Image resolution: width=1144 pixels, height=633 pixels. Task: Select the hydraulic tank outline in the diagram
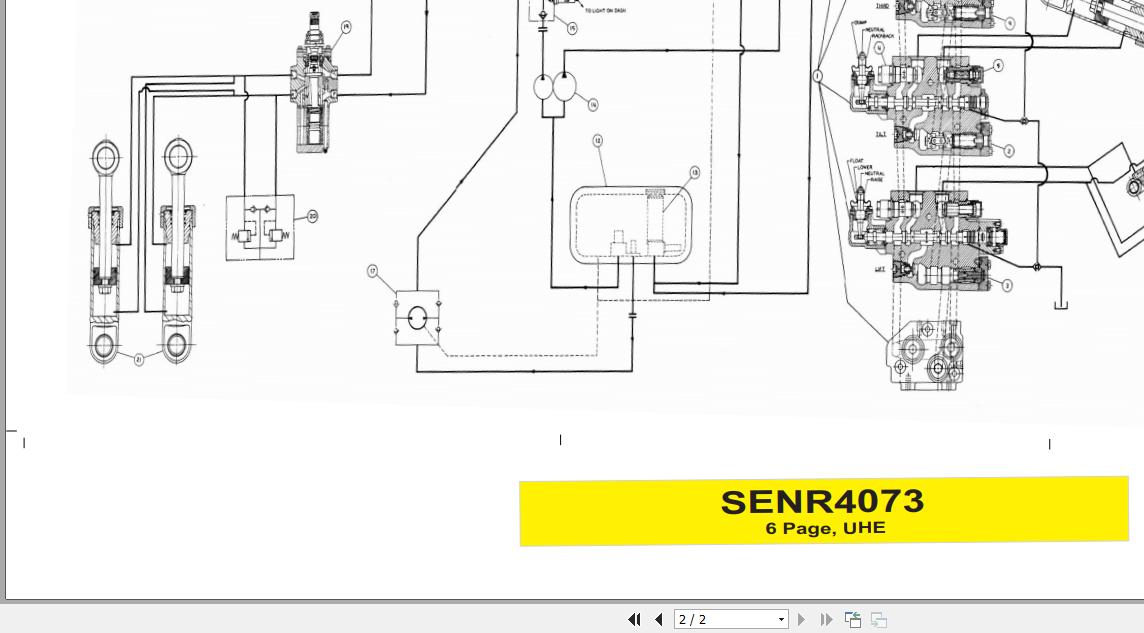click(632, 222)
